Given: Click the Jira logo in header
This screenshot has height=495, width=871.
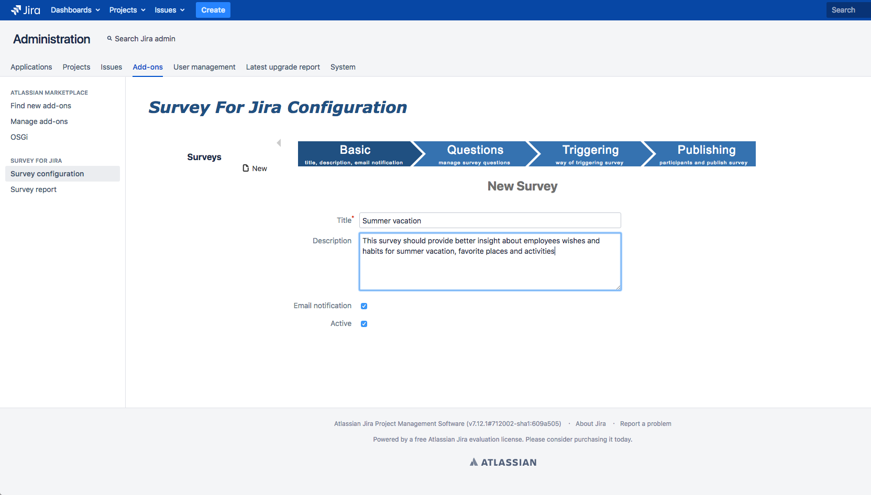Looking at the screenshot, I should pyautogui.click(x=26, y=10).
